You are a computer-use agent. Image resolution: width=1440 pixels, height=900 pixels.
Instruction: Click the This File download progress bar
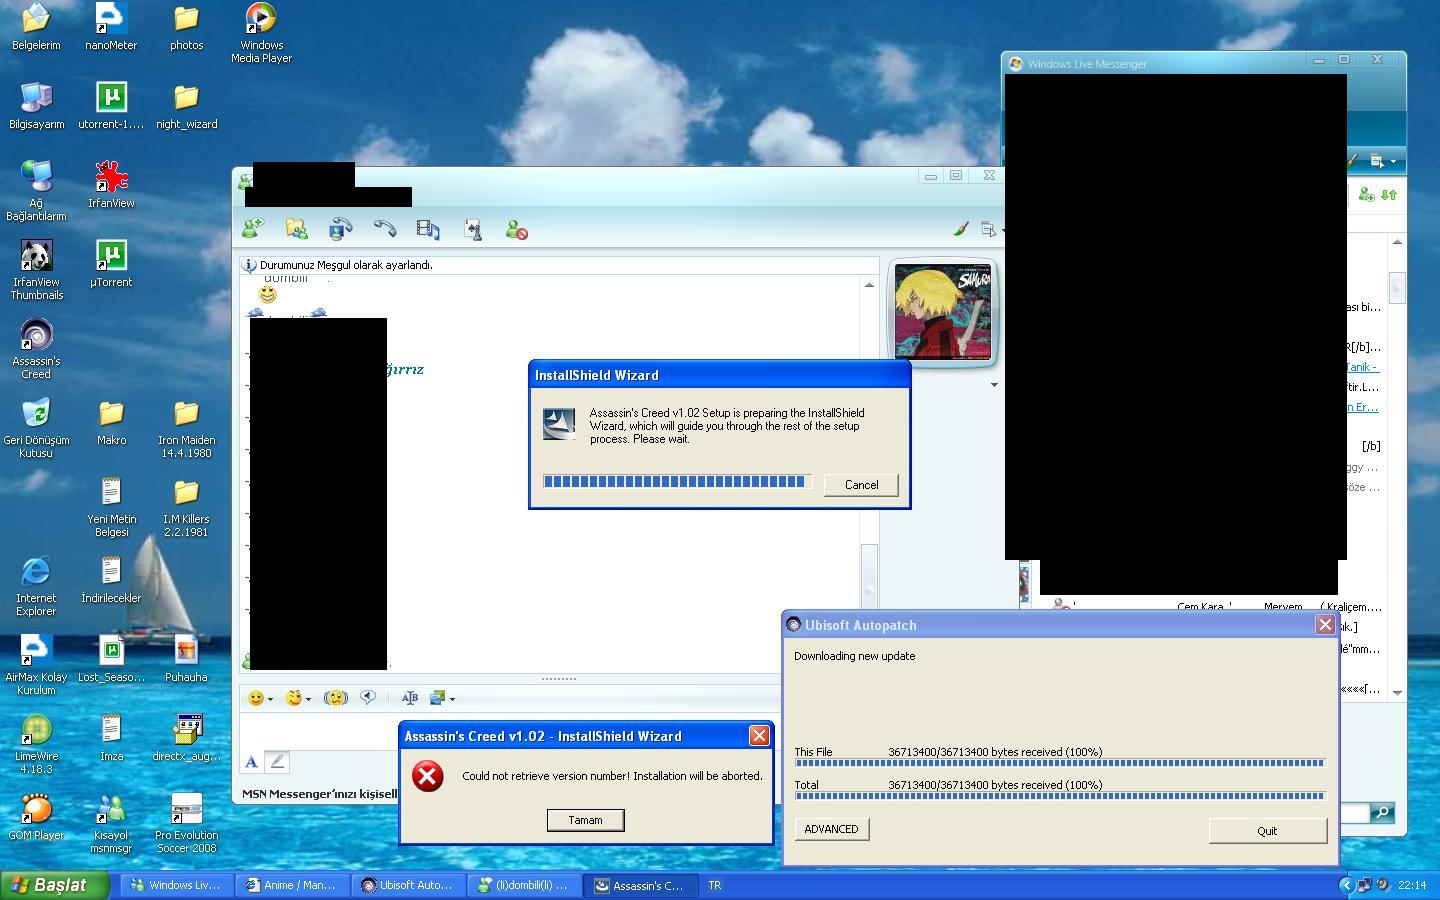click(1060, 763)
